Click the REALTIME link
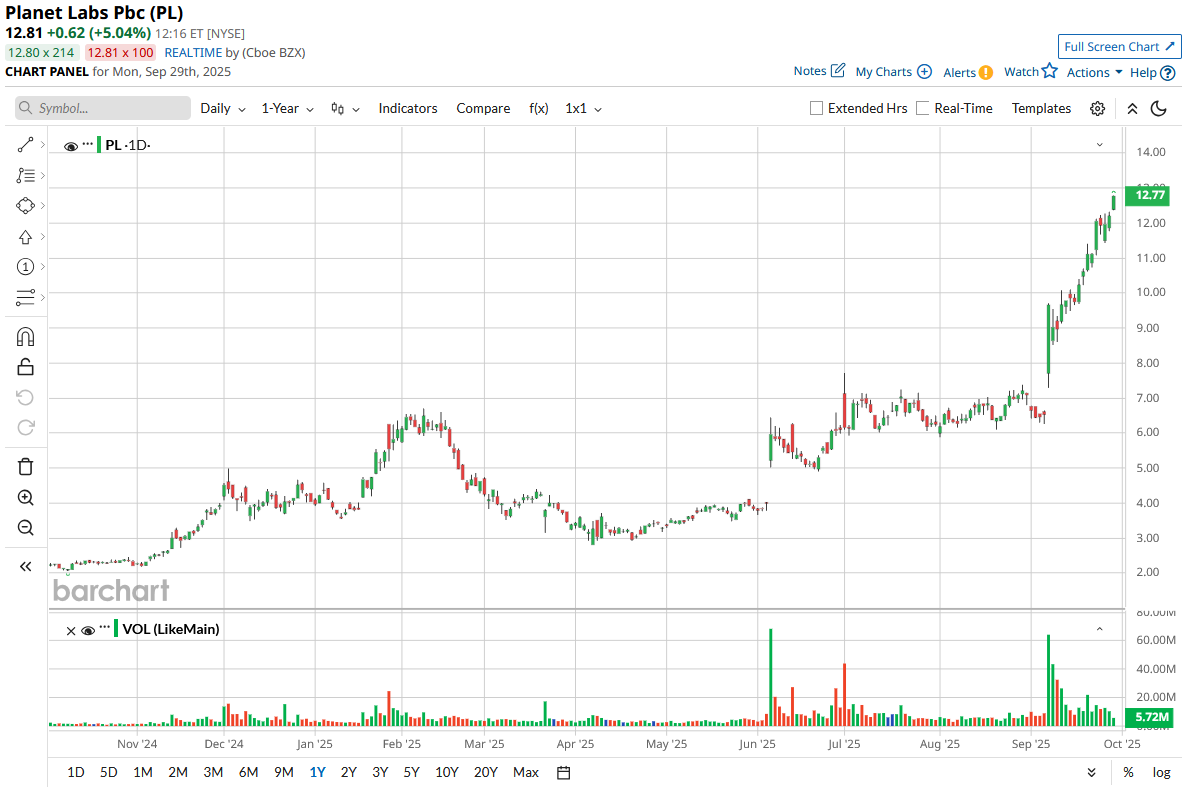 pyautogui.click(x=193, y=52)
